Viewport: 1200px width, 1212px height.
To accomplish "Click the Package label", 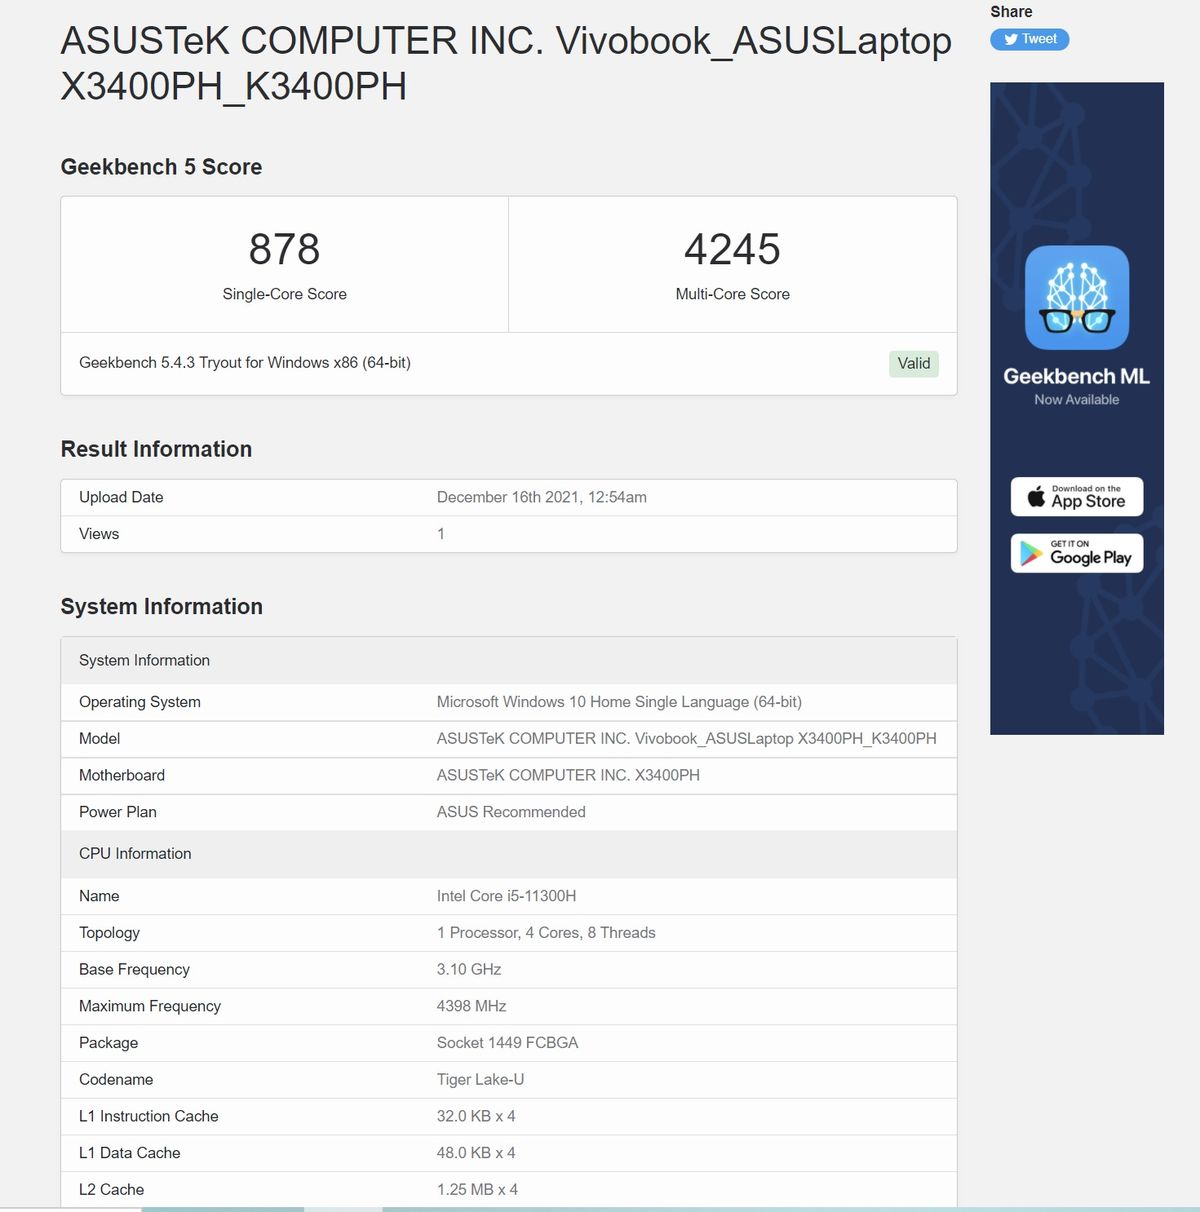I will [x=108, y=1043].
